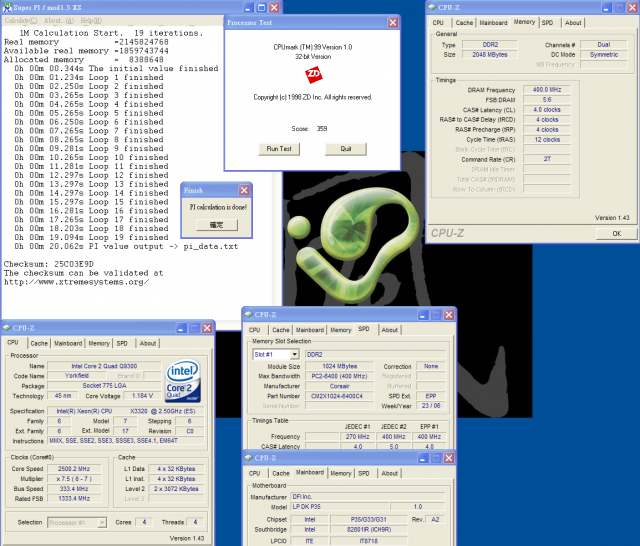Click the Run Test button
640x546 pixels.
click(x=279, y=149)
